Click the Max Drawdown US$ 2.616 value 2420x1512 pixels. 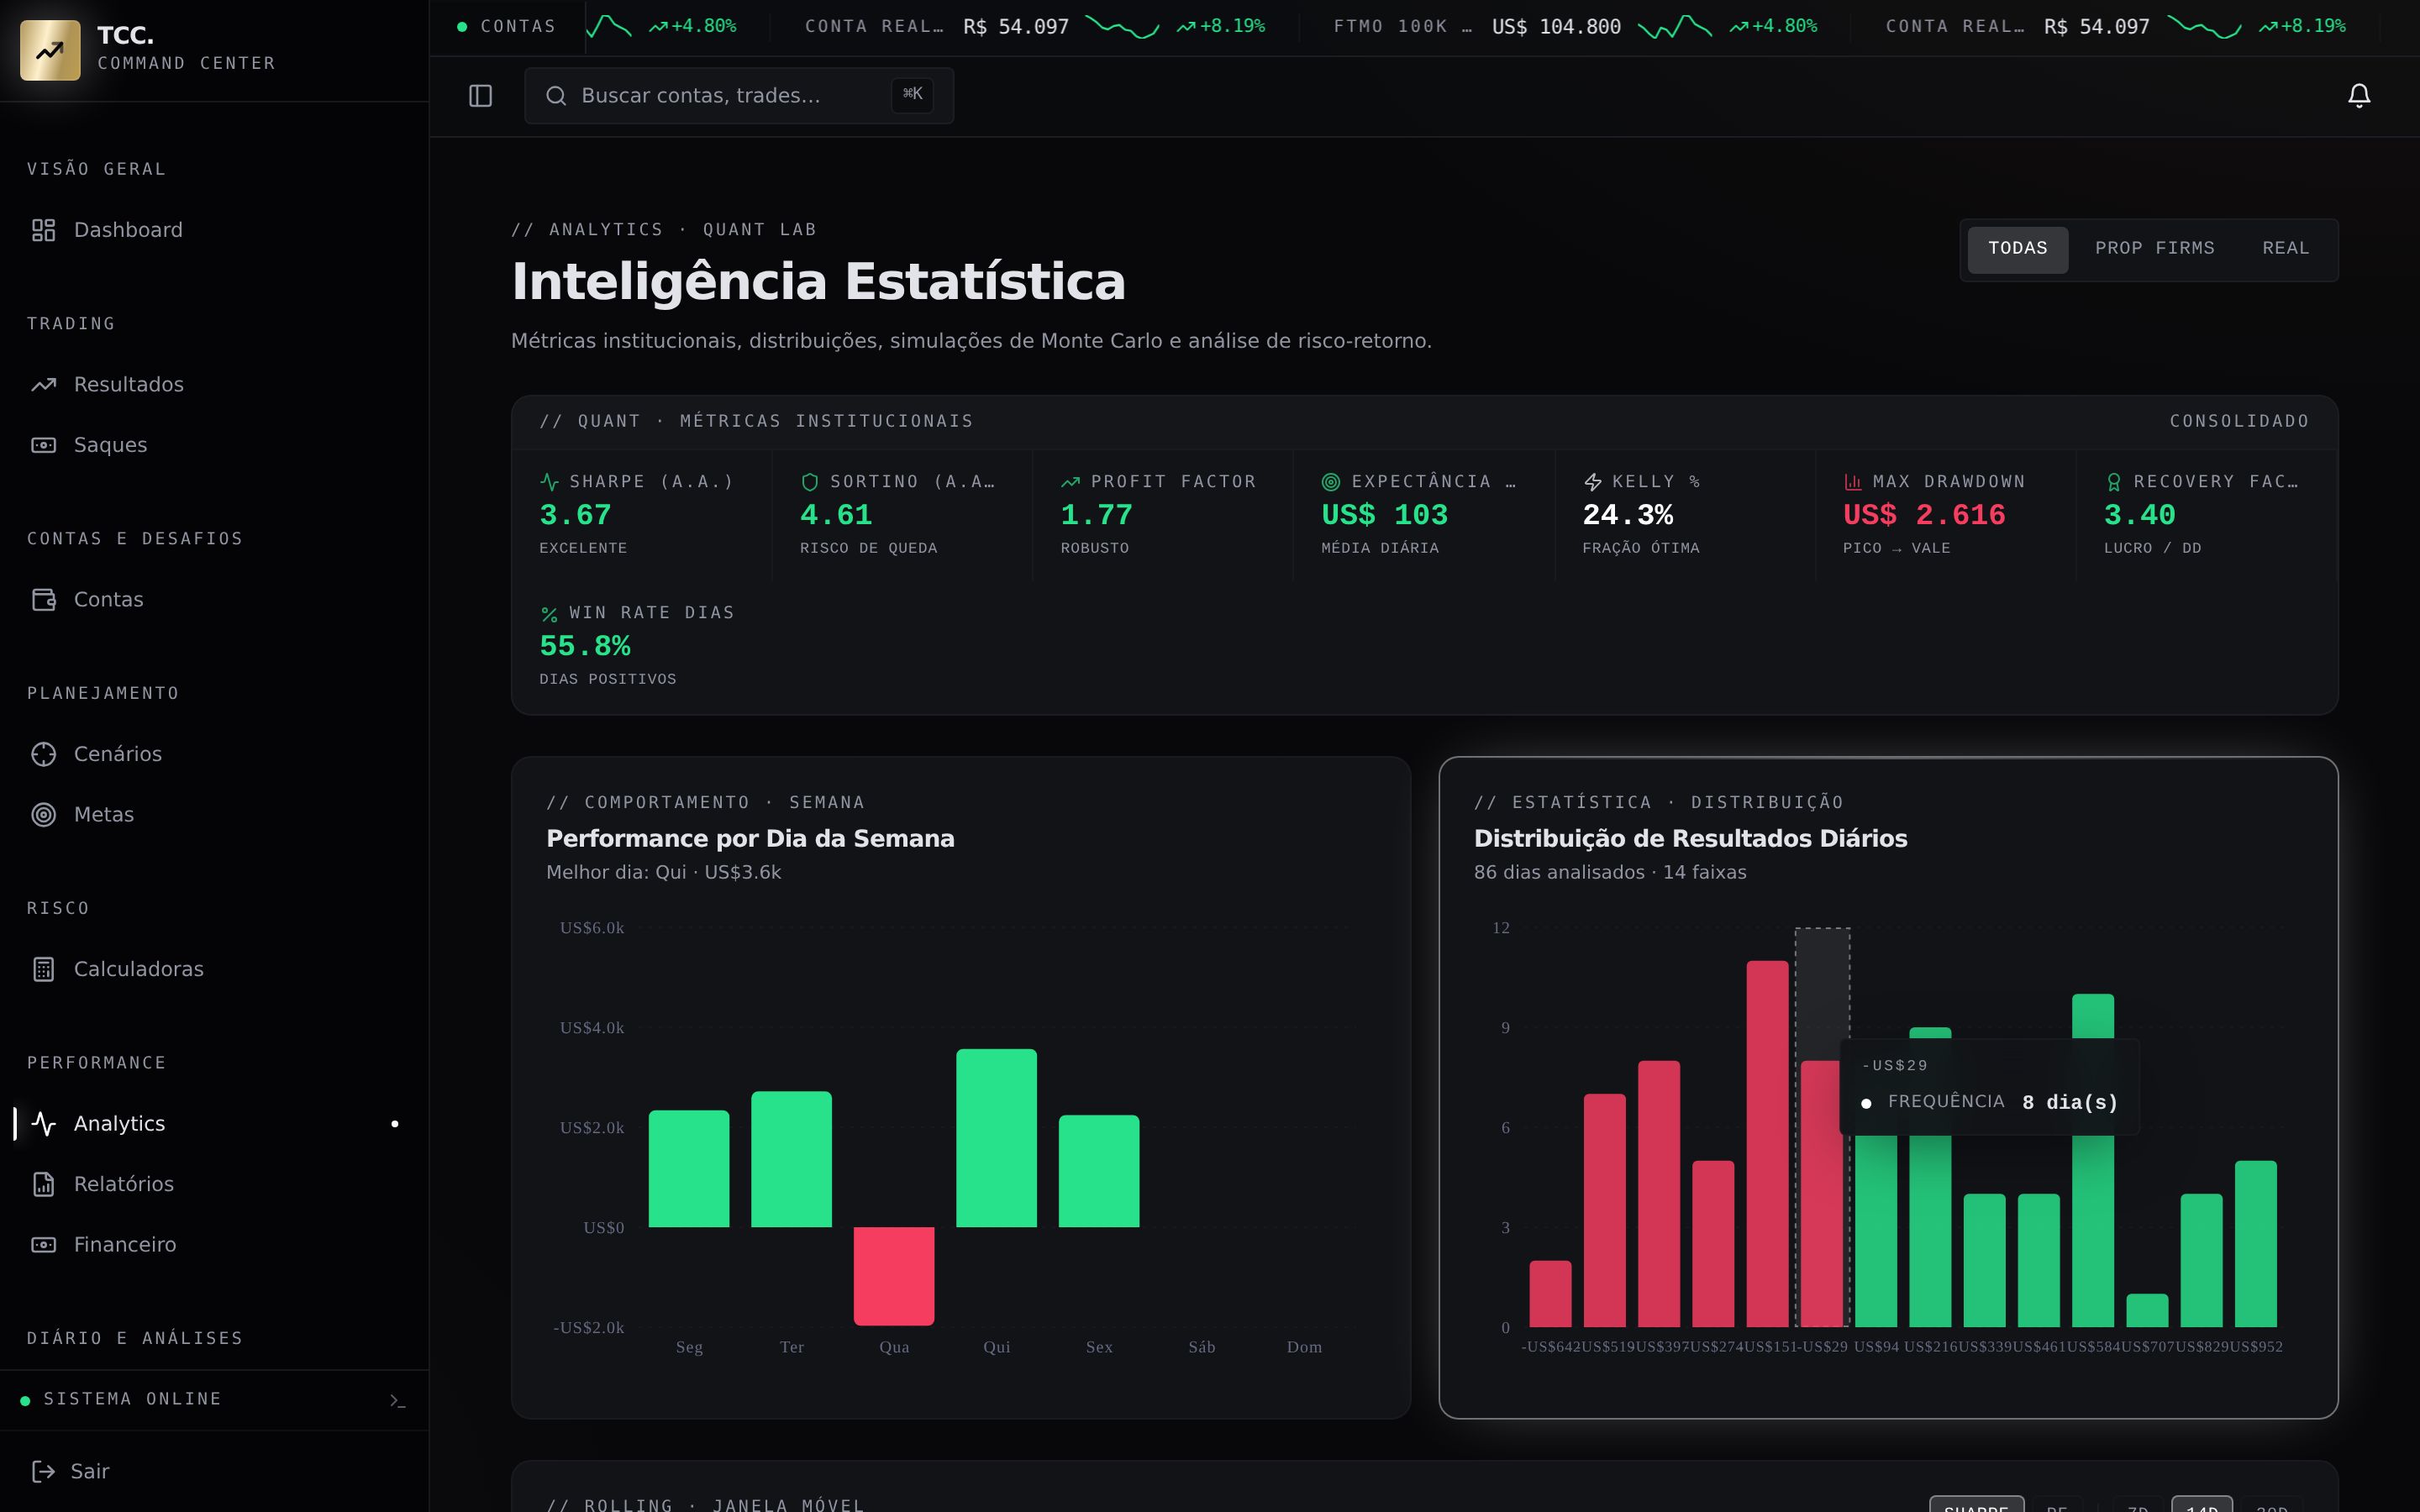[1924, 515]
